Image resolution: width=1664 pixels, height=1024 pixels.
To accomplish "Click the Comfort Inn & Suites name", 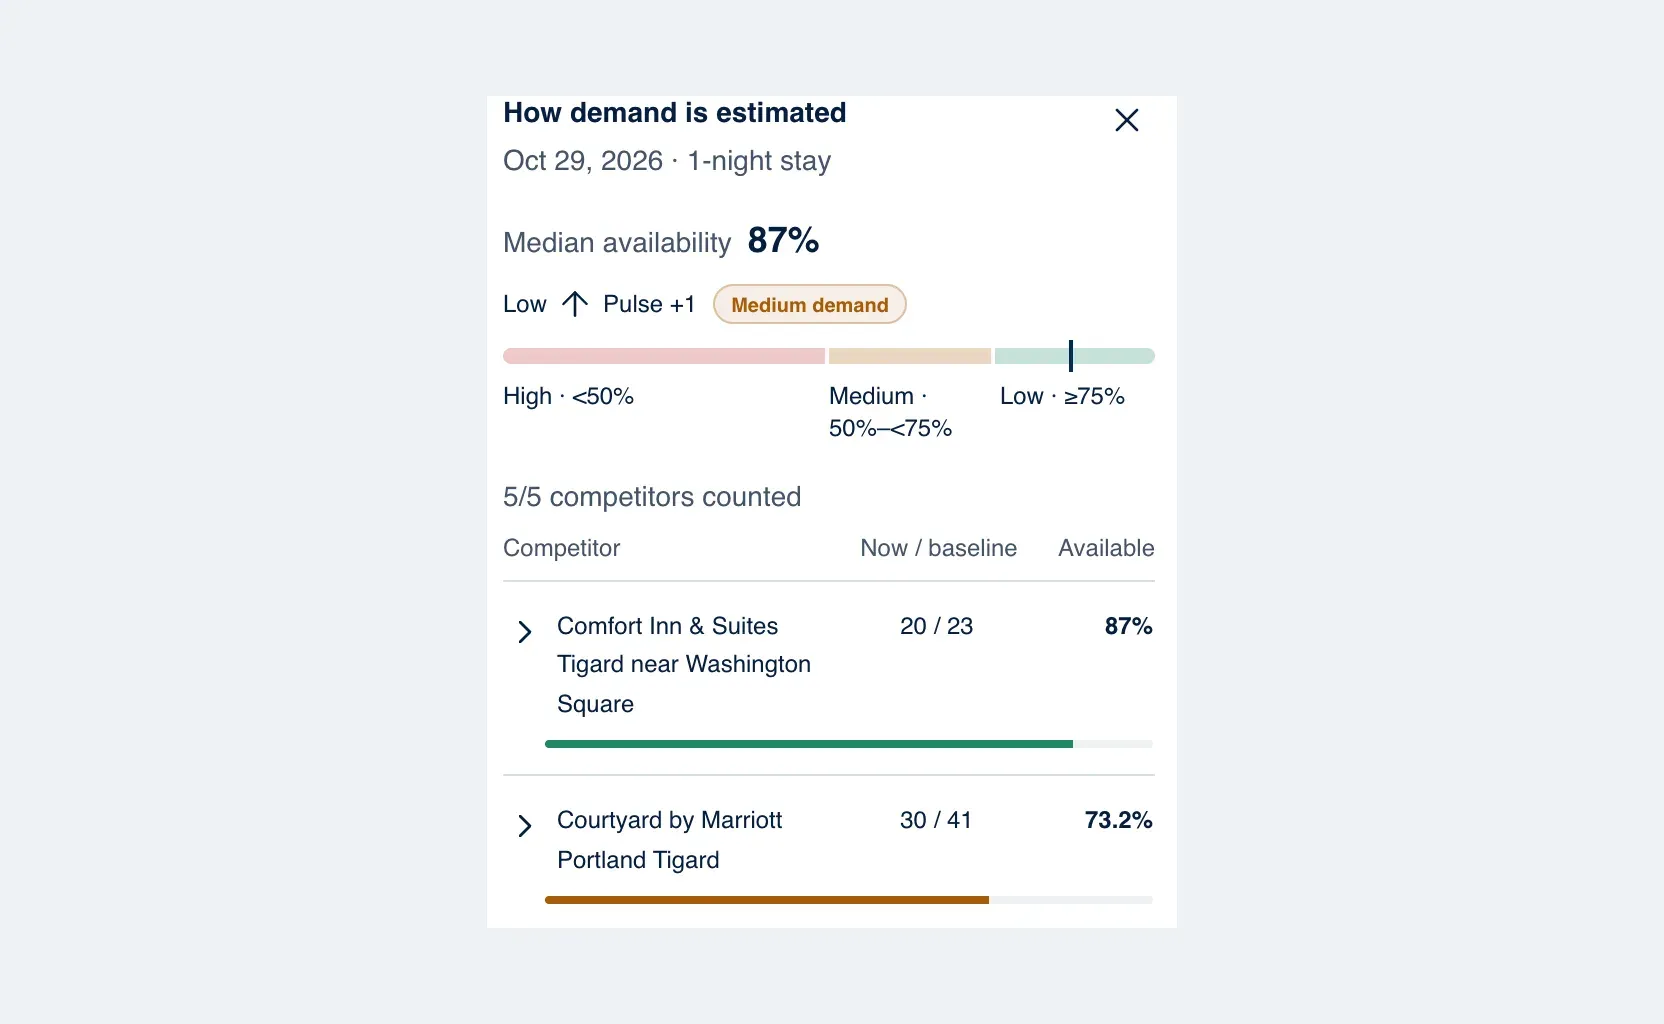I will tap(684, 665).
